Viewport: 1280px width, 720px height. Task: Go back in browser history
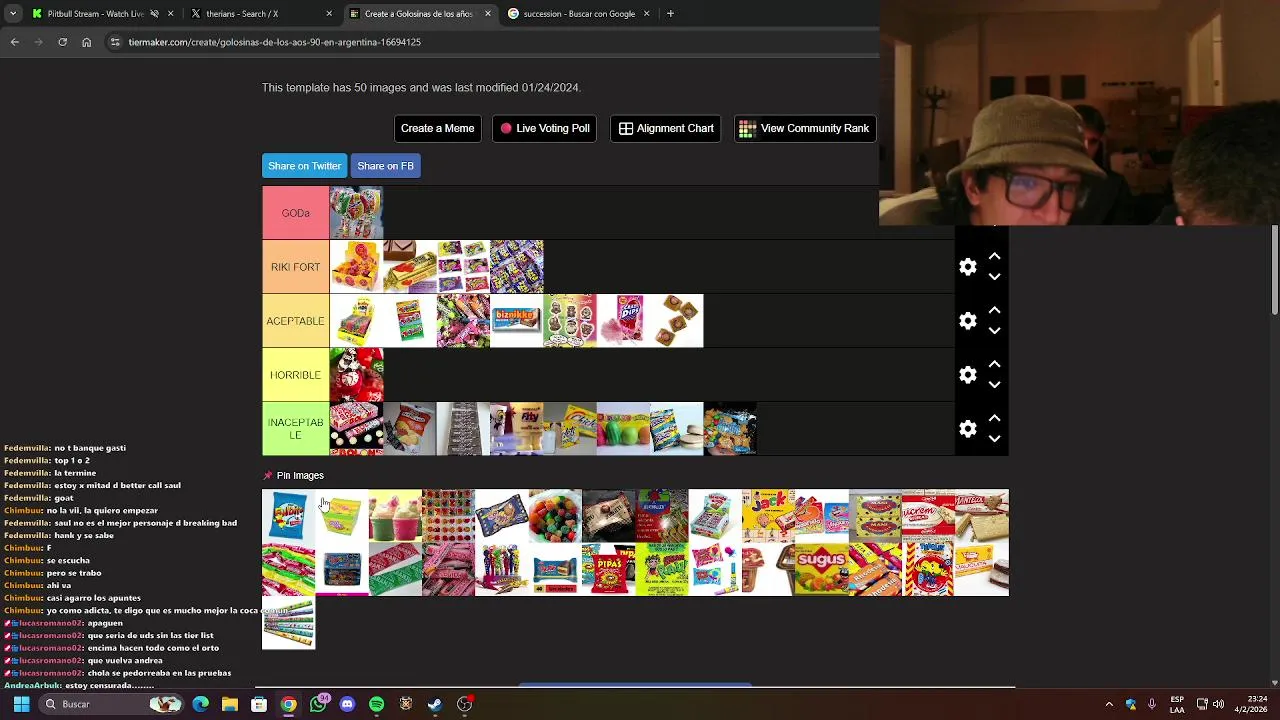(x=15, y=42)
